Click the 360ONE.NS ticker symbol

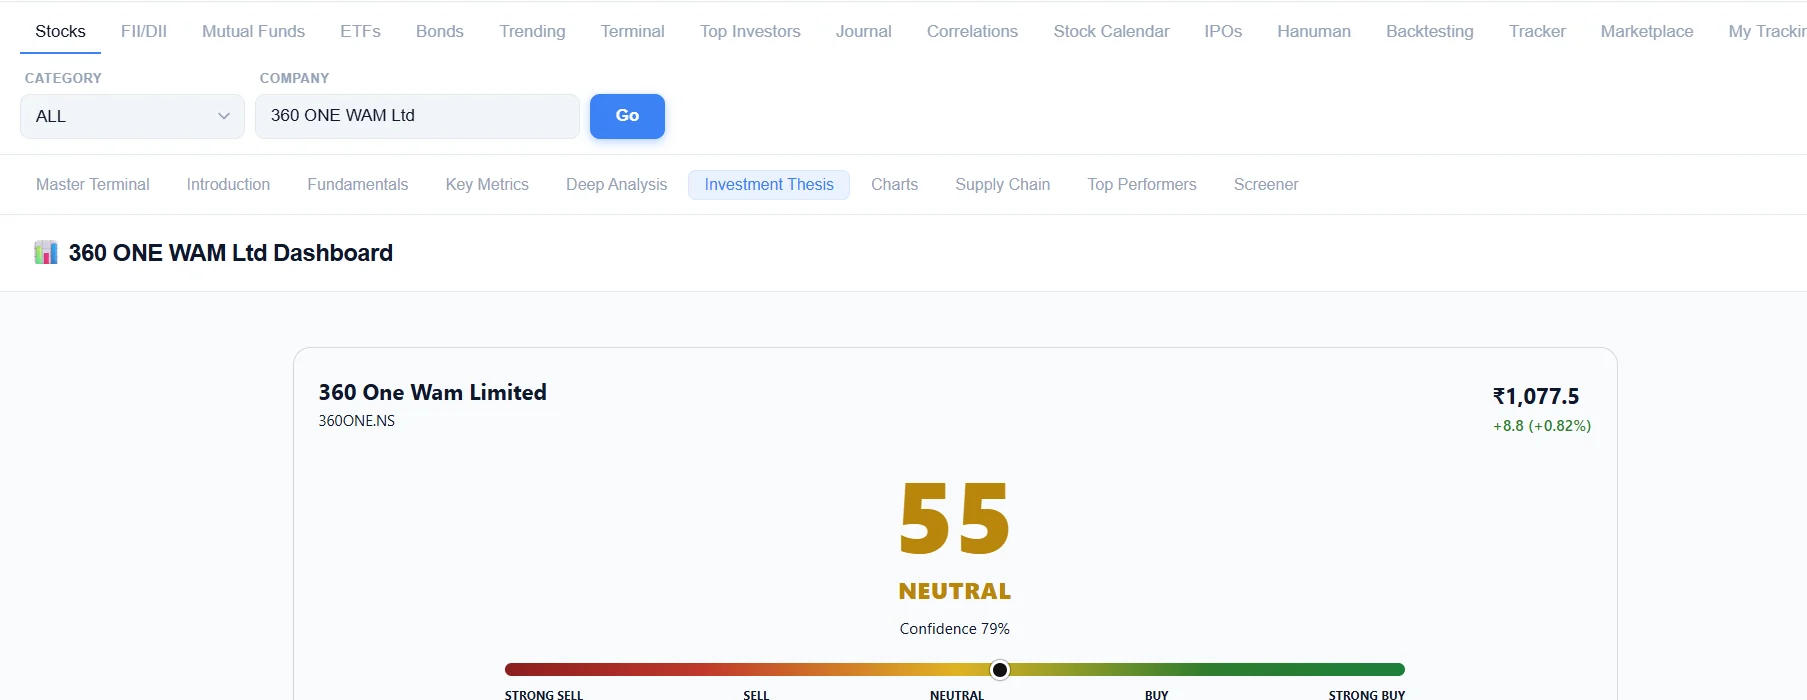coord(357,421)
